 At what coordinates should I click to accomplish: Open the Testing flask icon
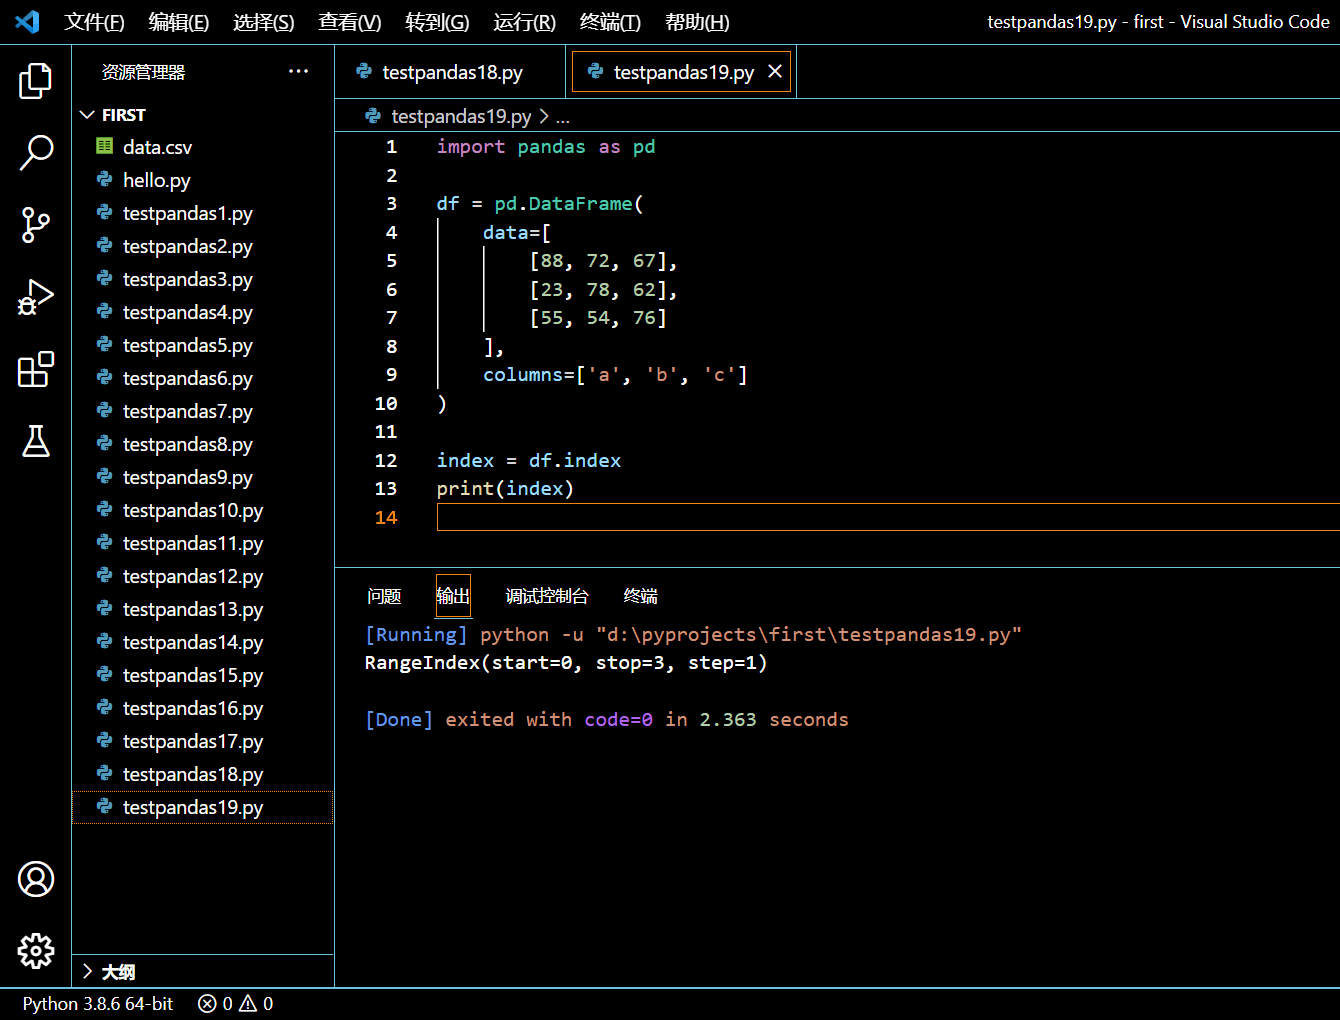pyautogui.click(x=36, y=441)
